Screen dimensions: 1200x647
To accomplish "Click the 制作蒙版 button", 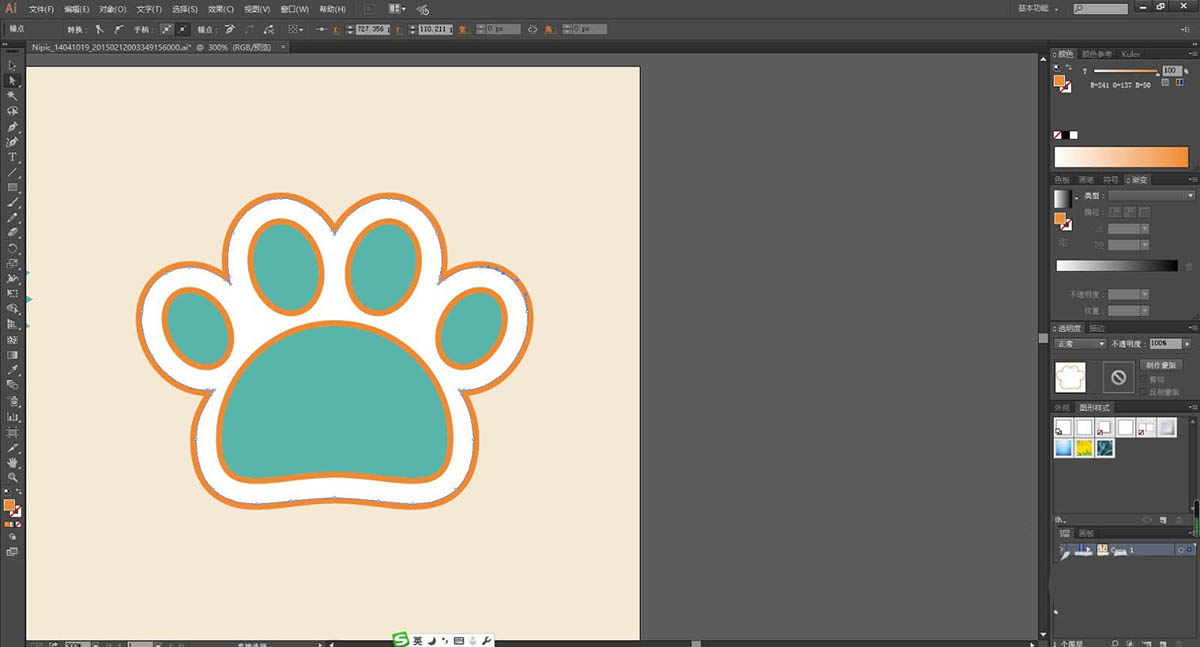I will [1160, 365].
